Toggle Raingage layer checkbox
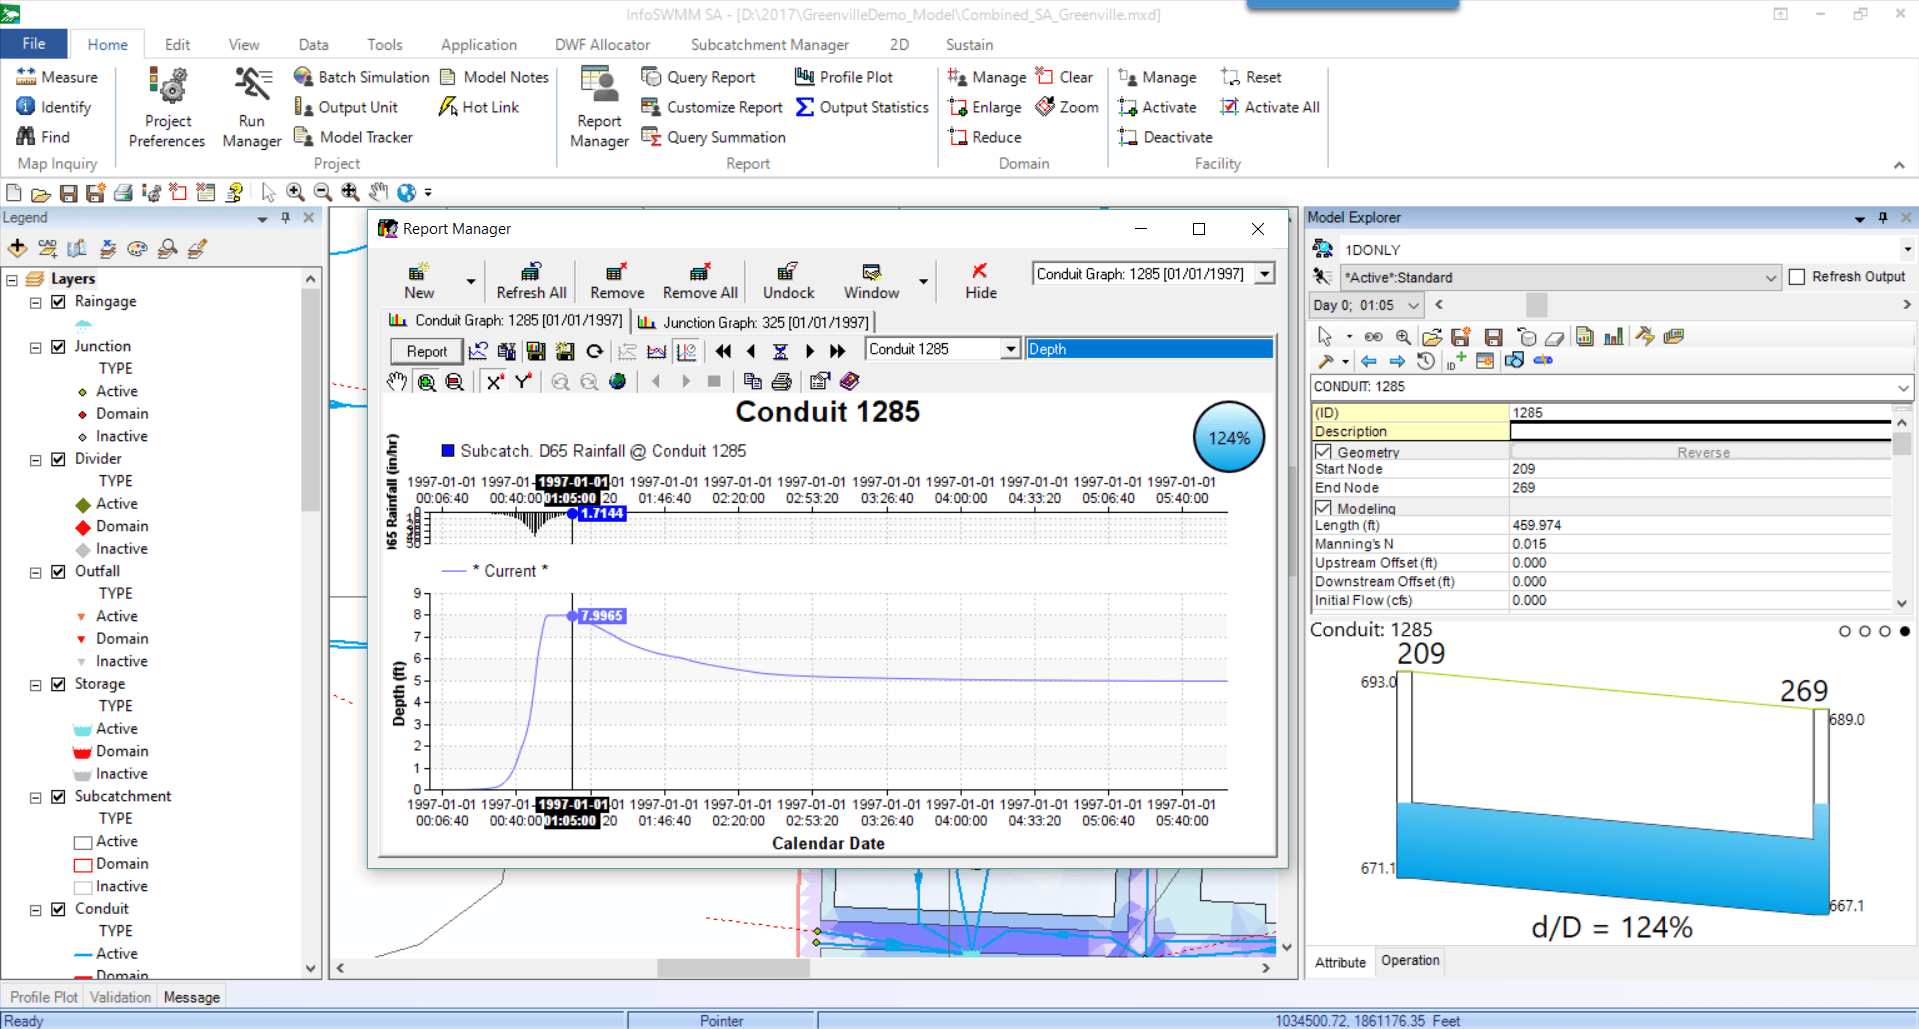 59,302
